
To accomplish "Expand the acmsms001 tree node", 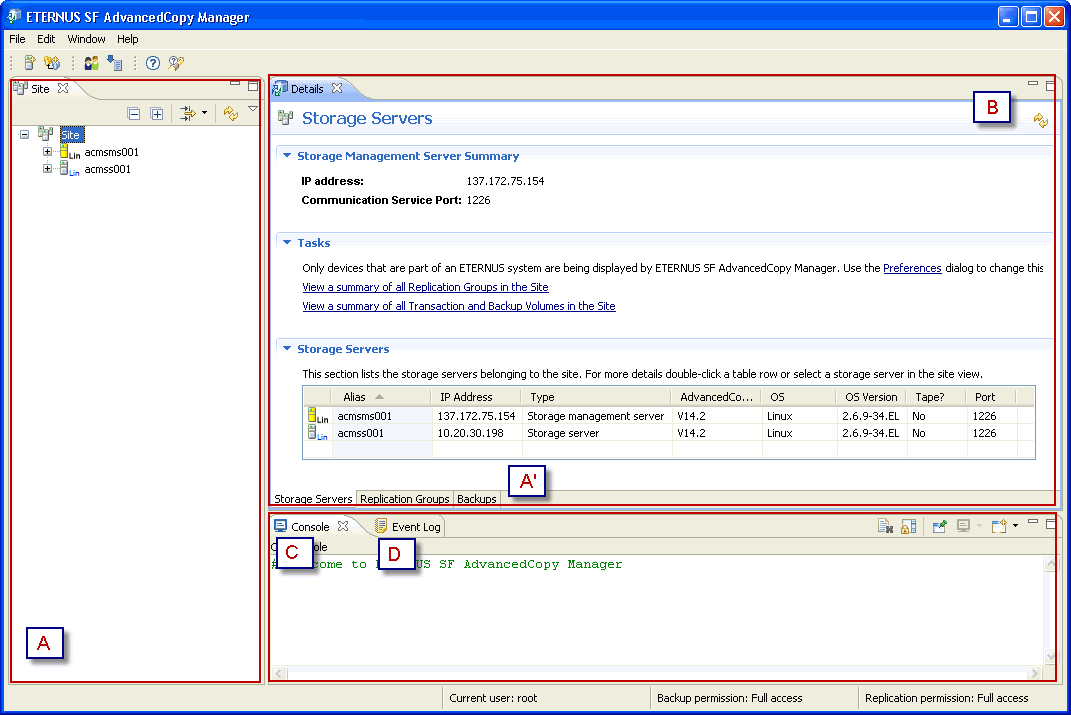I will point(47,152).
